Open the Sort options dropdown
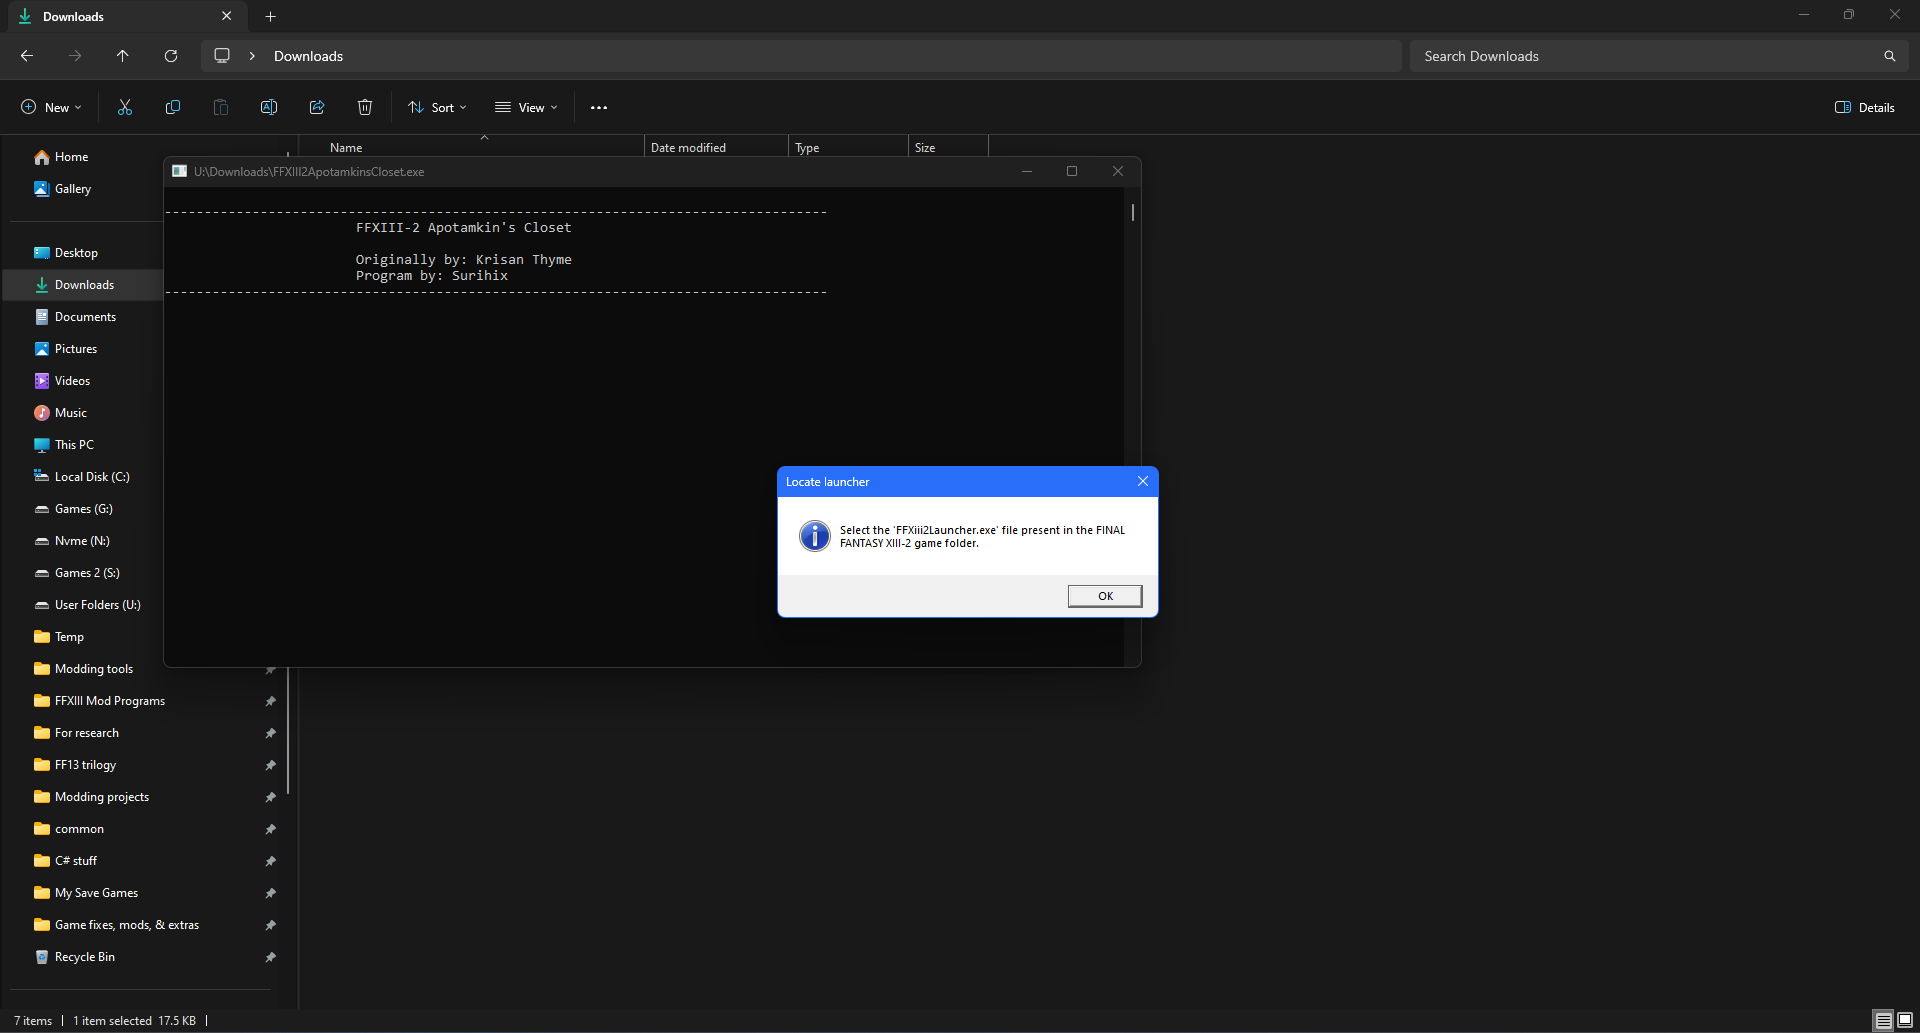Screen dimensions: 1920x1033 [437, 107]
